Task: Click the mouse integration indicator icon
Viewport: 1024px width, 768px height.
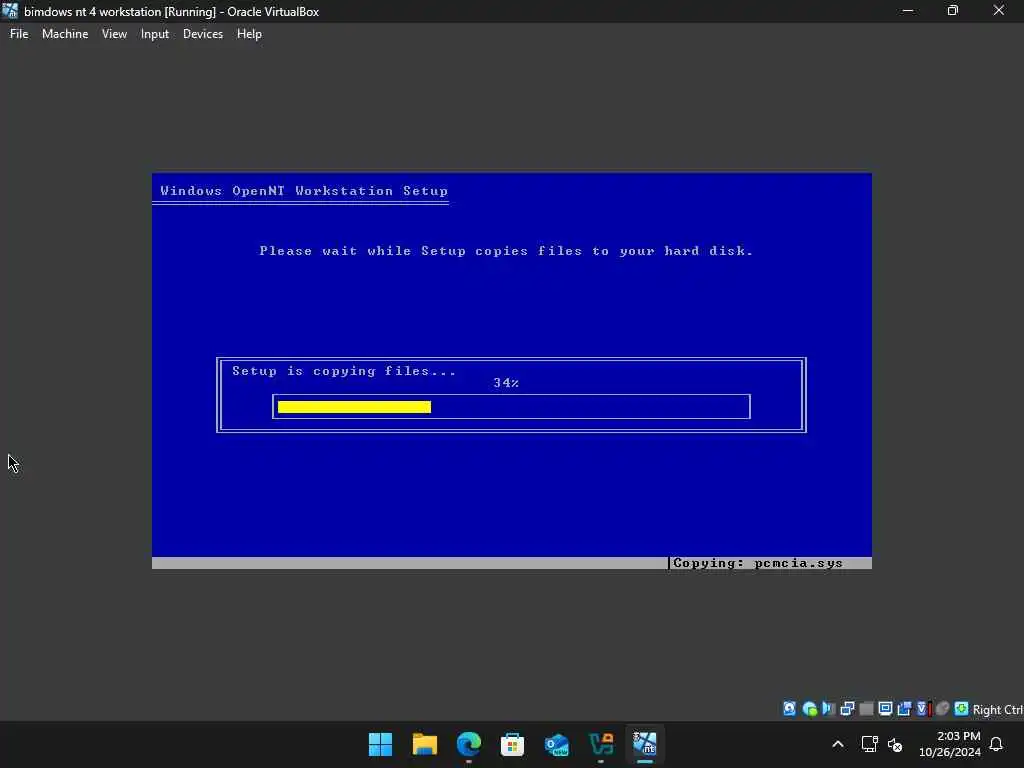Action: pyautogui.click(x=942, y=709)
